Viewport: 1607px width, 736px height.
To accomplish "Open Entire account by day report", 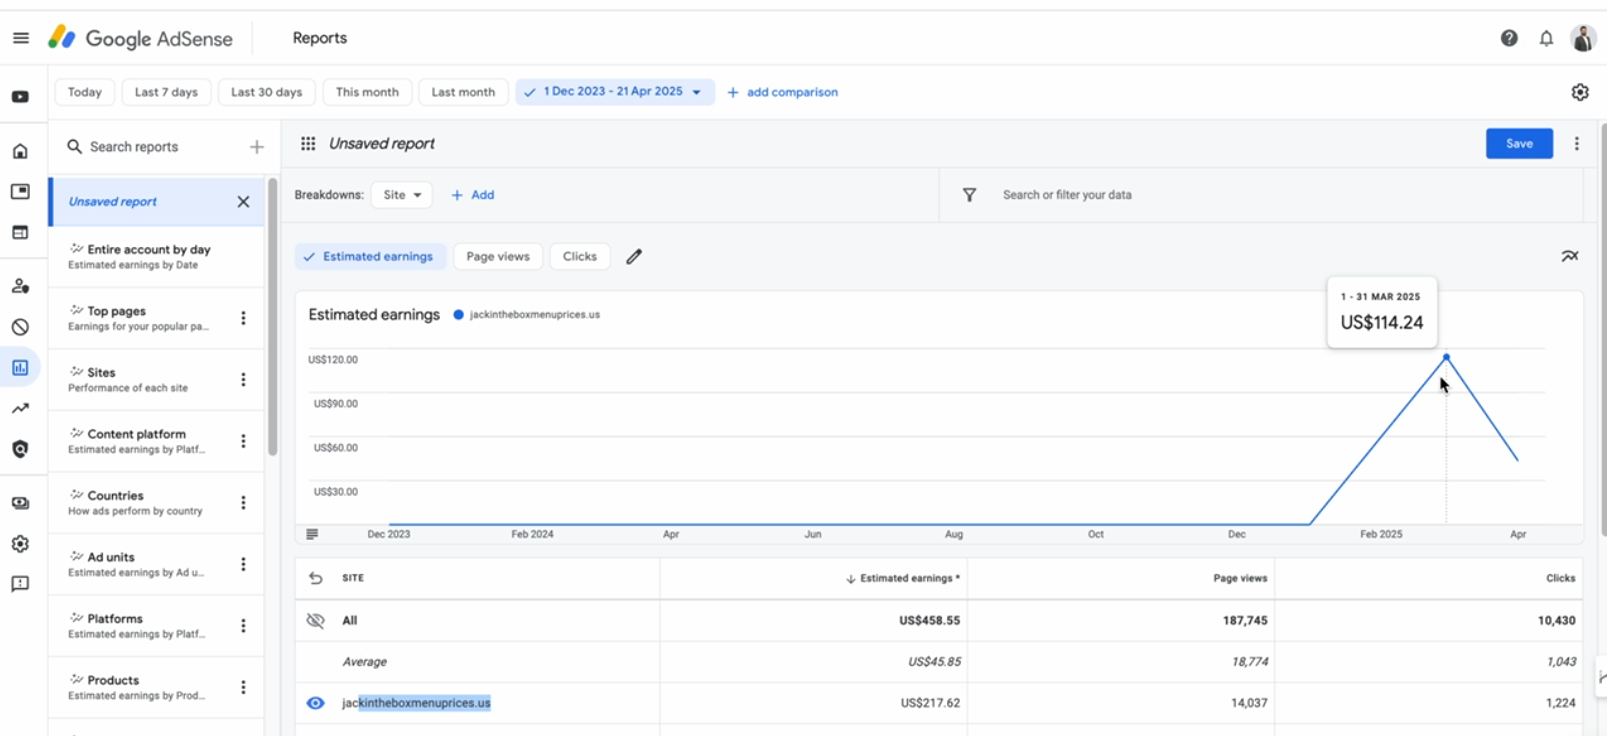I will [x=156, y=257].
